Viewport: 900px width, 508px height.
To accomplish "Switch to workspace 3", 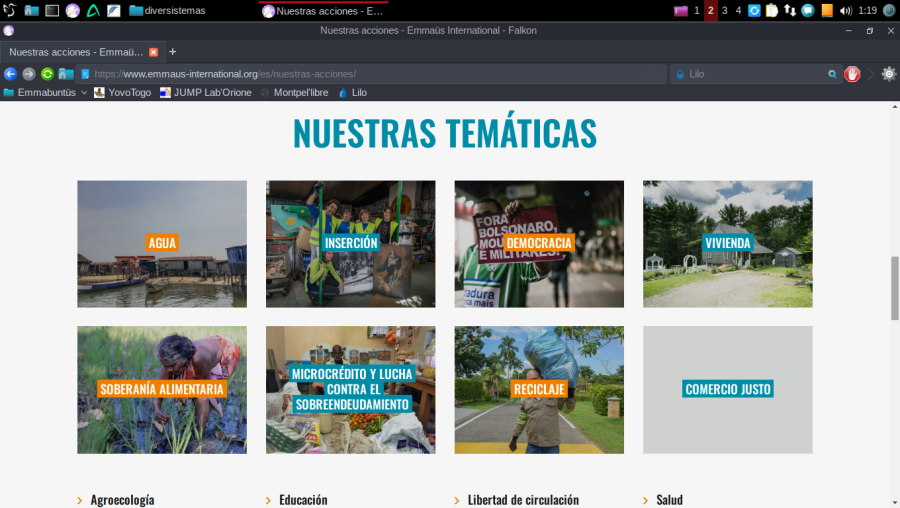I will click(x=725, y=11).
